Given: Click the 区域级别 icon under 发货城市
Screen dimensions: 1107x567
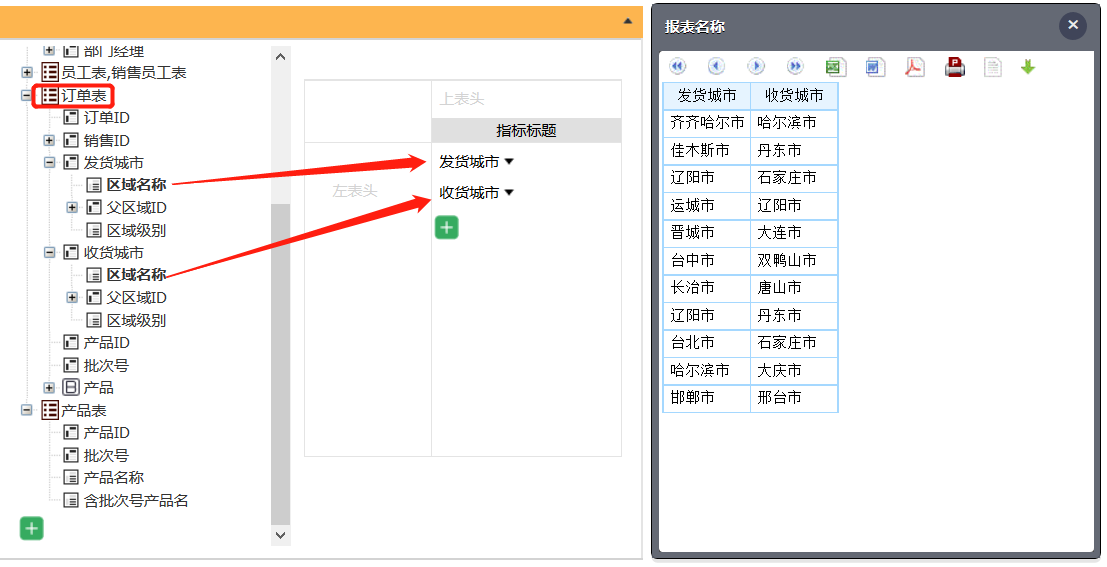Looking at the screenshot, I should pyautogui.click(x=93, y=230).
